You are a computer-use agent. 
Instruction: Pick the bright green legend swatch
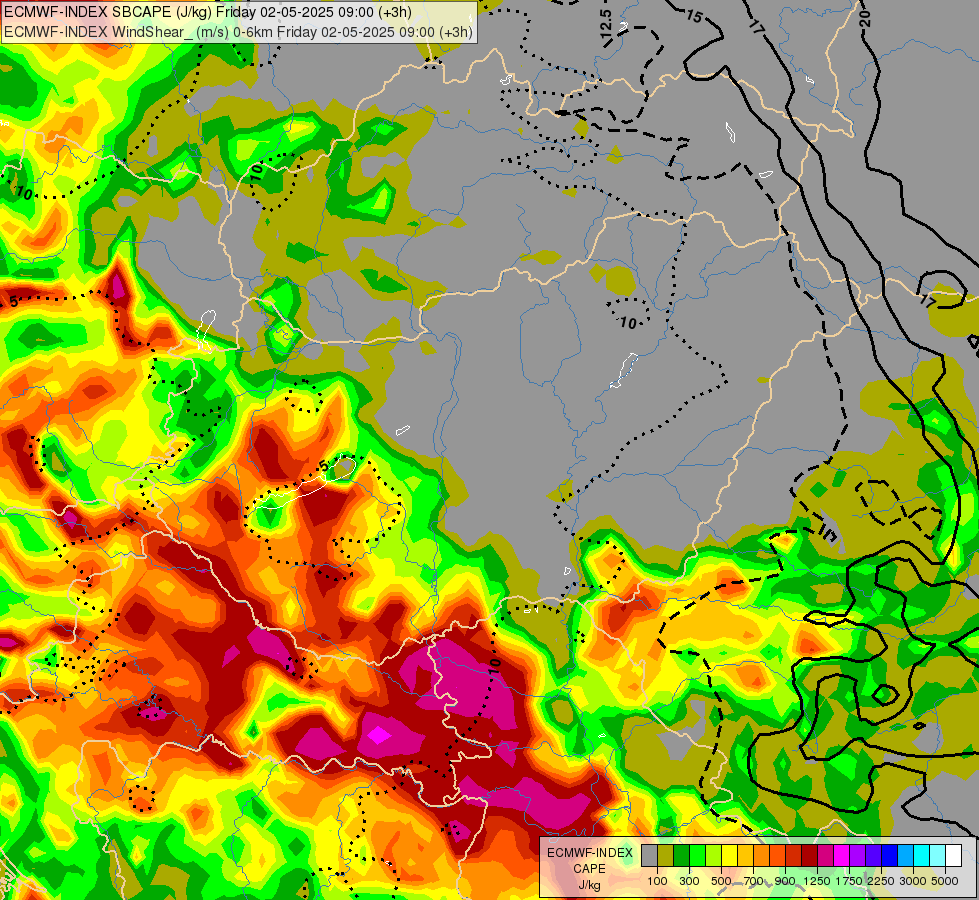697,855
